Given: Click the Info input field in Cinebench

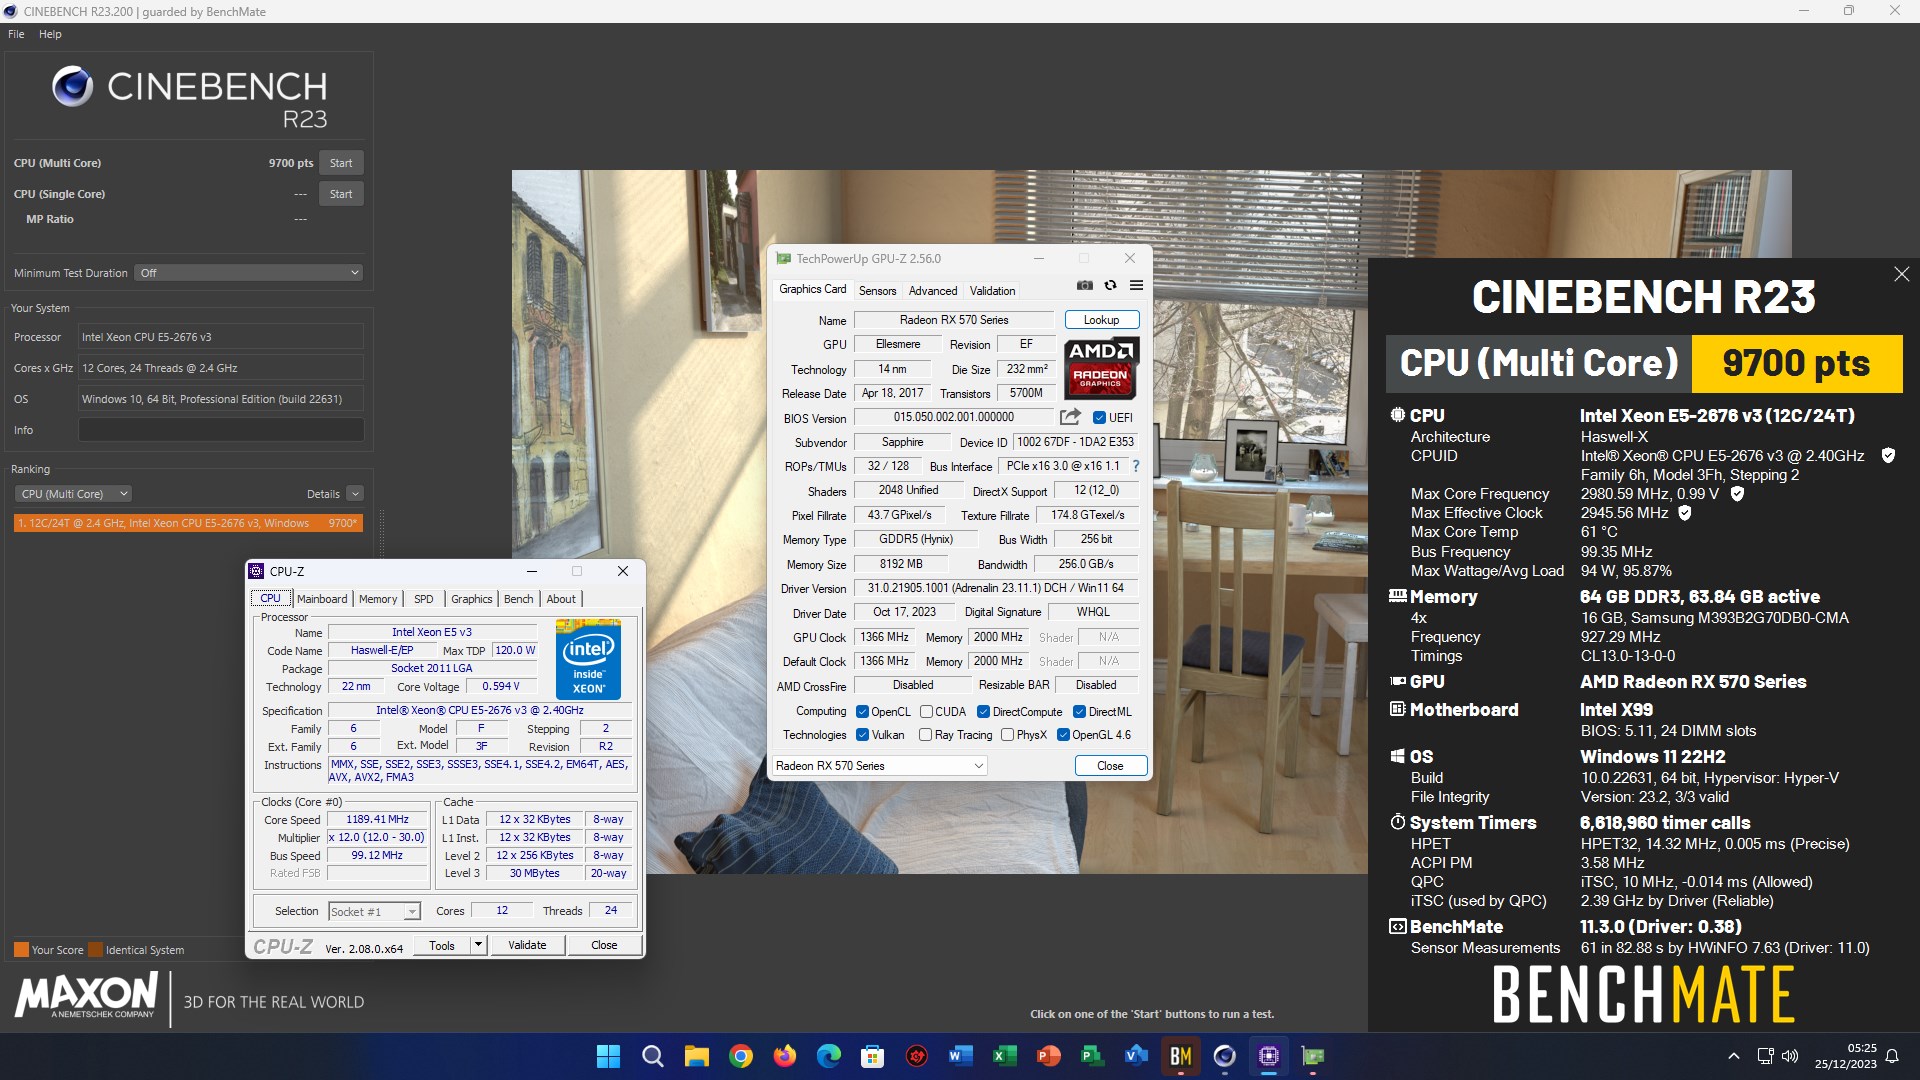Looking at the screenshot, I should pos(221,430).
